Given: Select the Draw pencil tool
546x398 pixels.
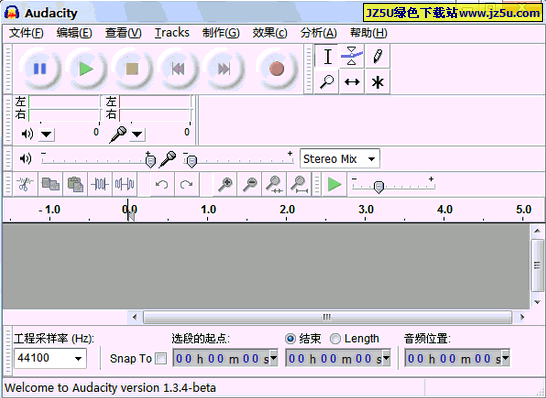Looking at the screenshot, I should pyautogui.click(x=377, y=56).
